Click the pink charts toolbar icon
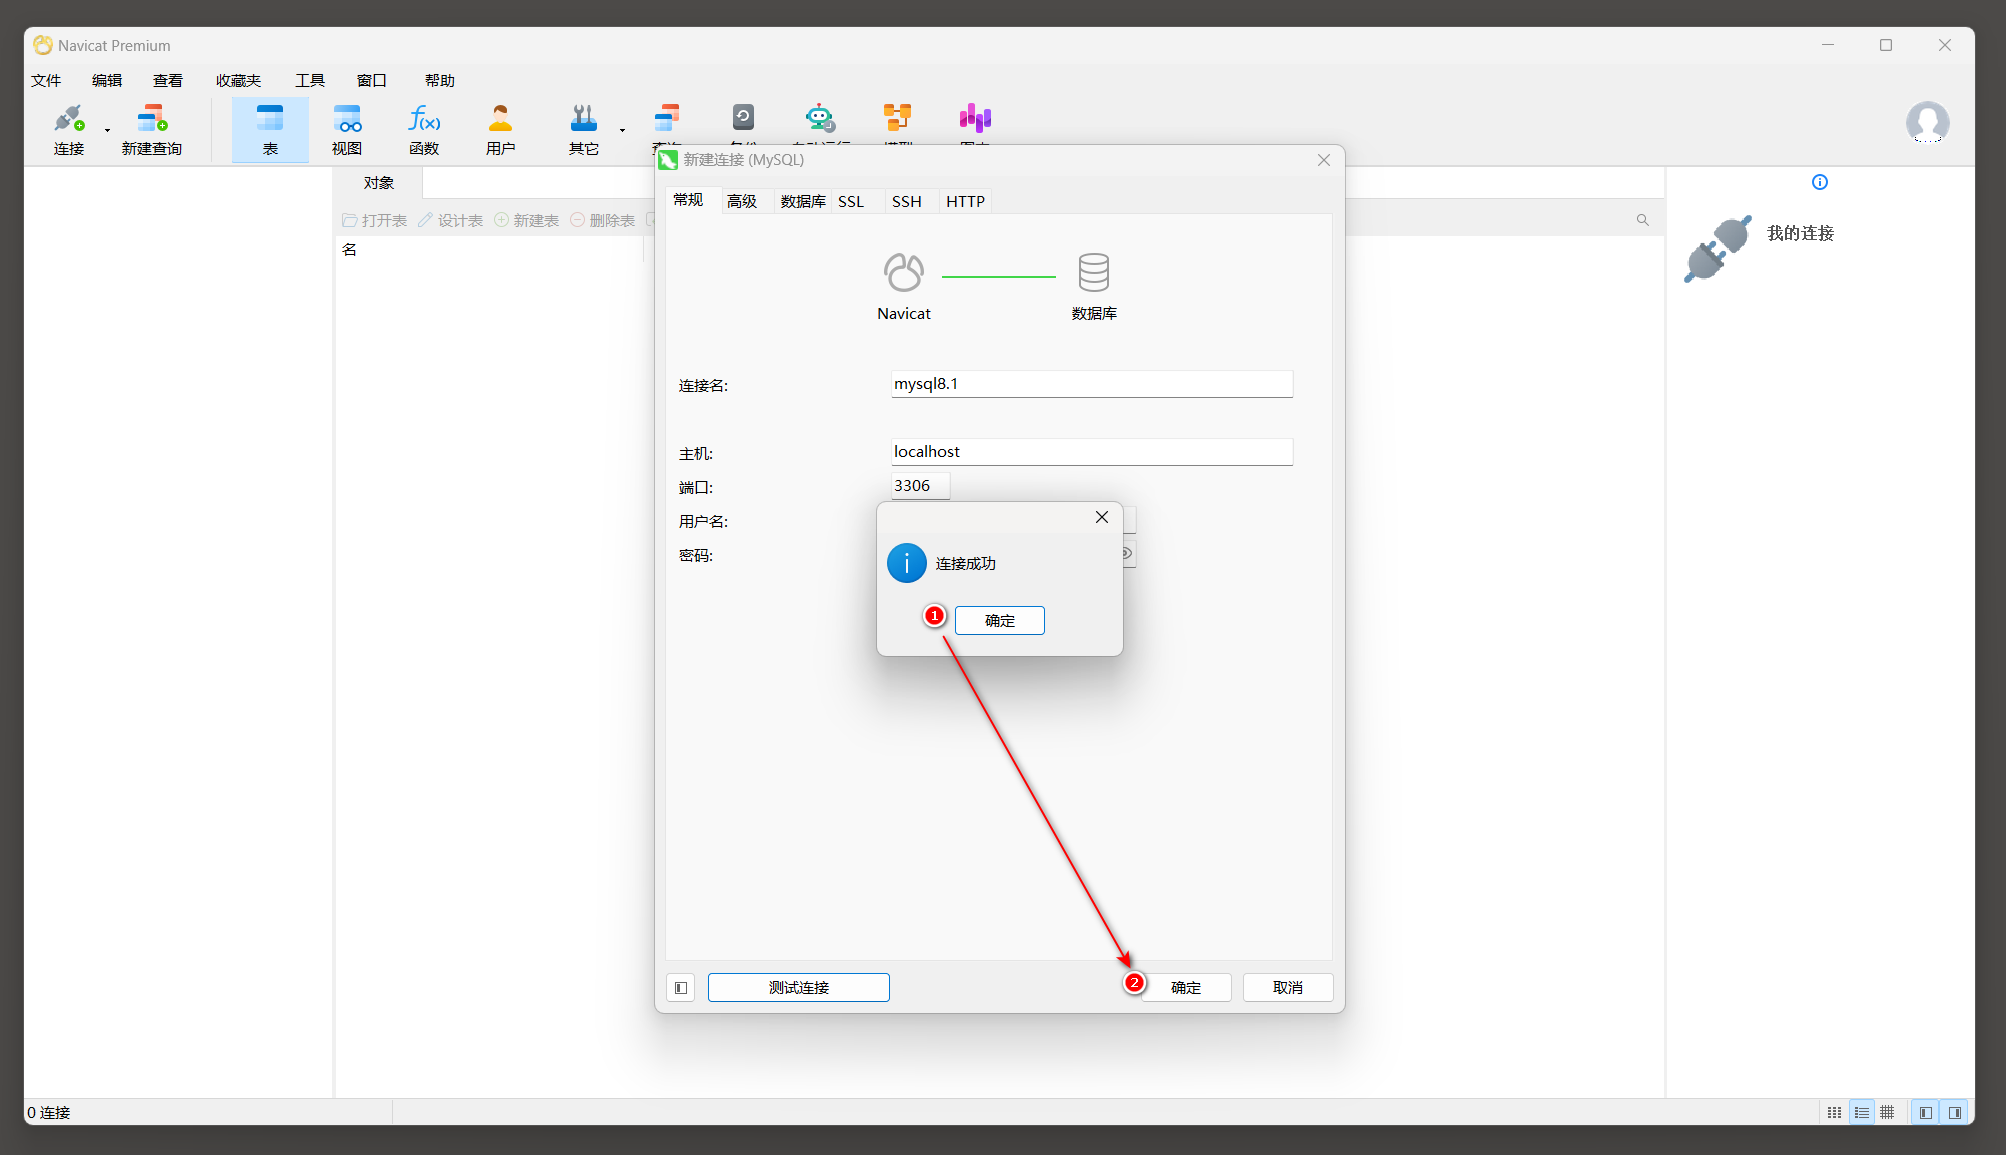 click(975, 118)
